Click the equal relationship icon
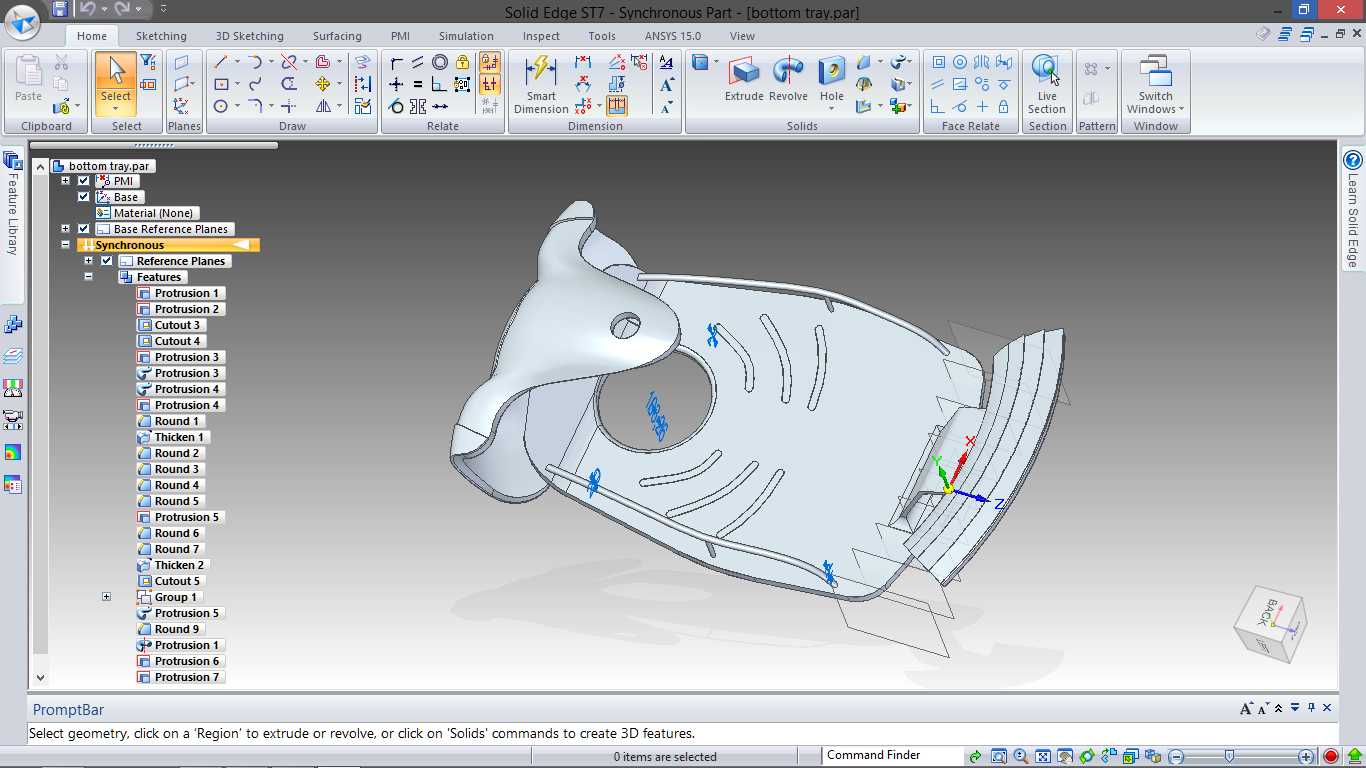Viewport: 1366px width, 768px height. click(418, 84)
